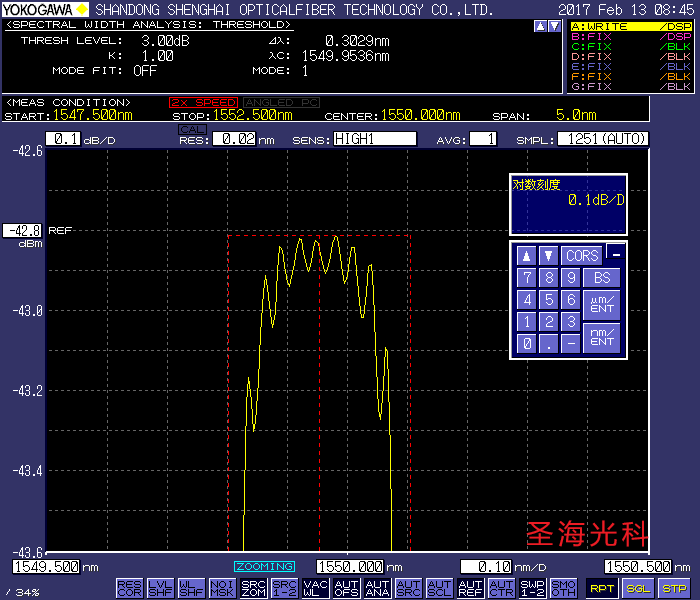700x600 pixels.
Task: Click the CAL indicator above RES
Action: tap(192, 129)
